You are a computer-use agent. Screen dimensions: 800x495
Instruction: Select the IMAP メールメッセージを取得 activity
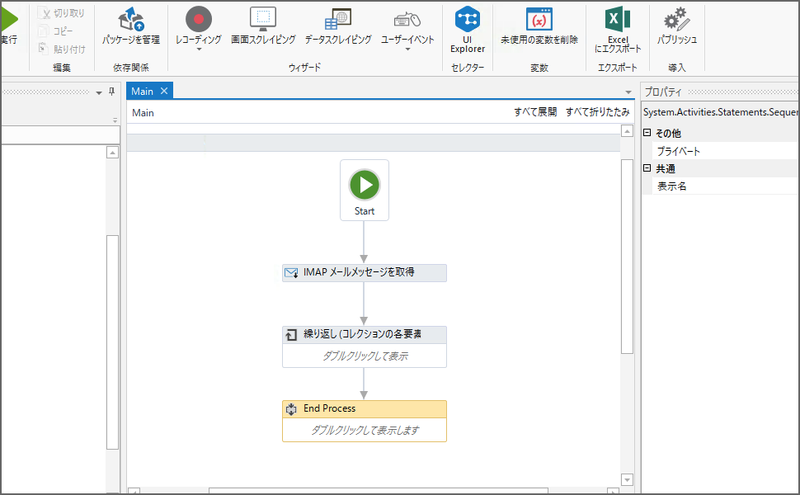click(364, 273)
